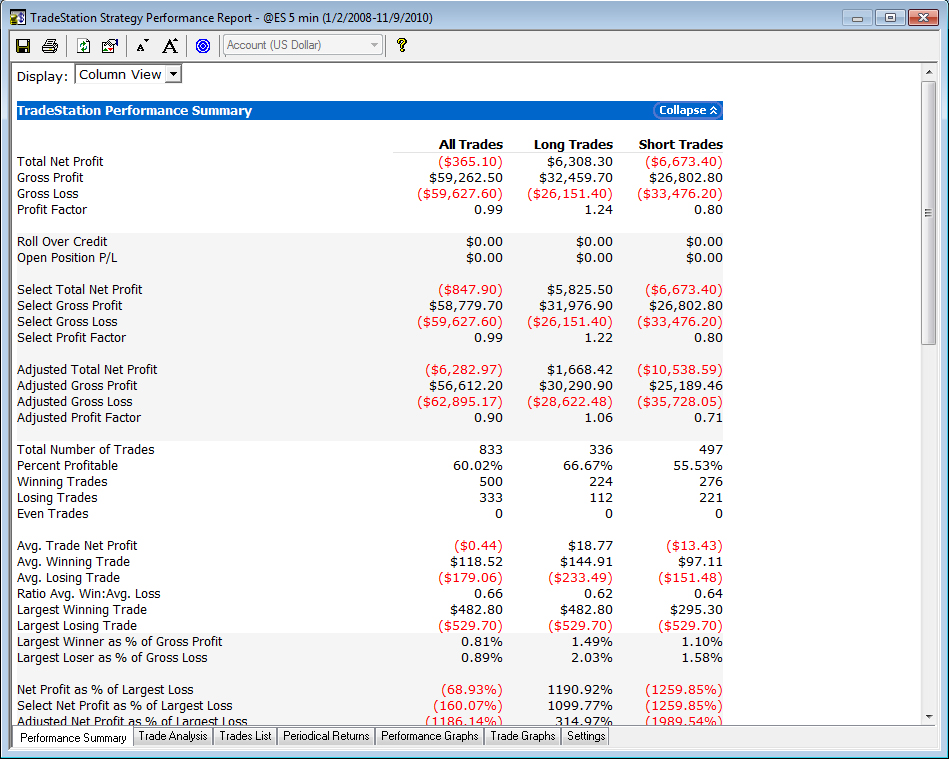Viewport: 949px width, 759px height.
Task: Expand the Column View display dropdown
Action: tap(128, 74)
